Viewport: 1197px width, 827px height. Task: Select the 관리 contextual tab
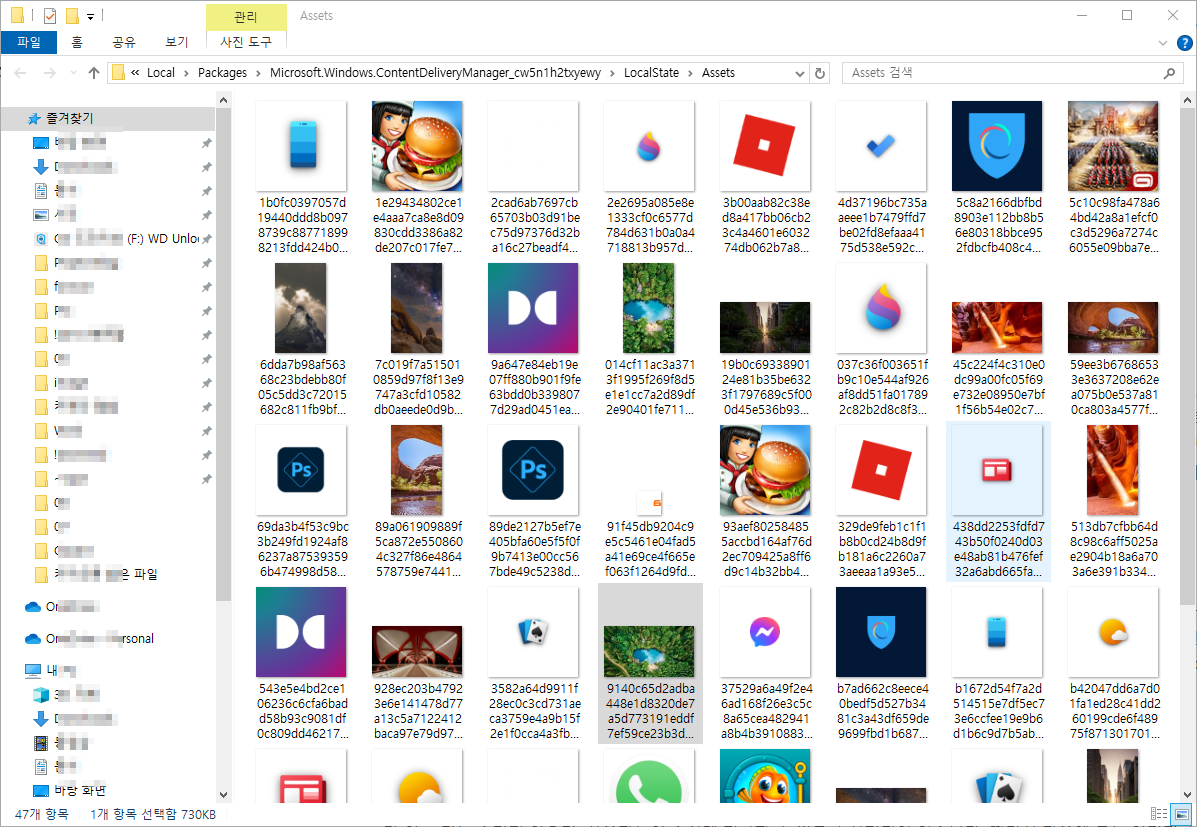coord(246,17)
